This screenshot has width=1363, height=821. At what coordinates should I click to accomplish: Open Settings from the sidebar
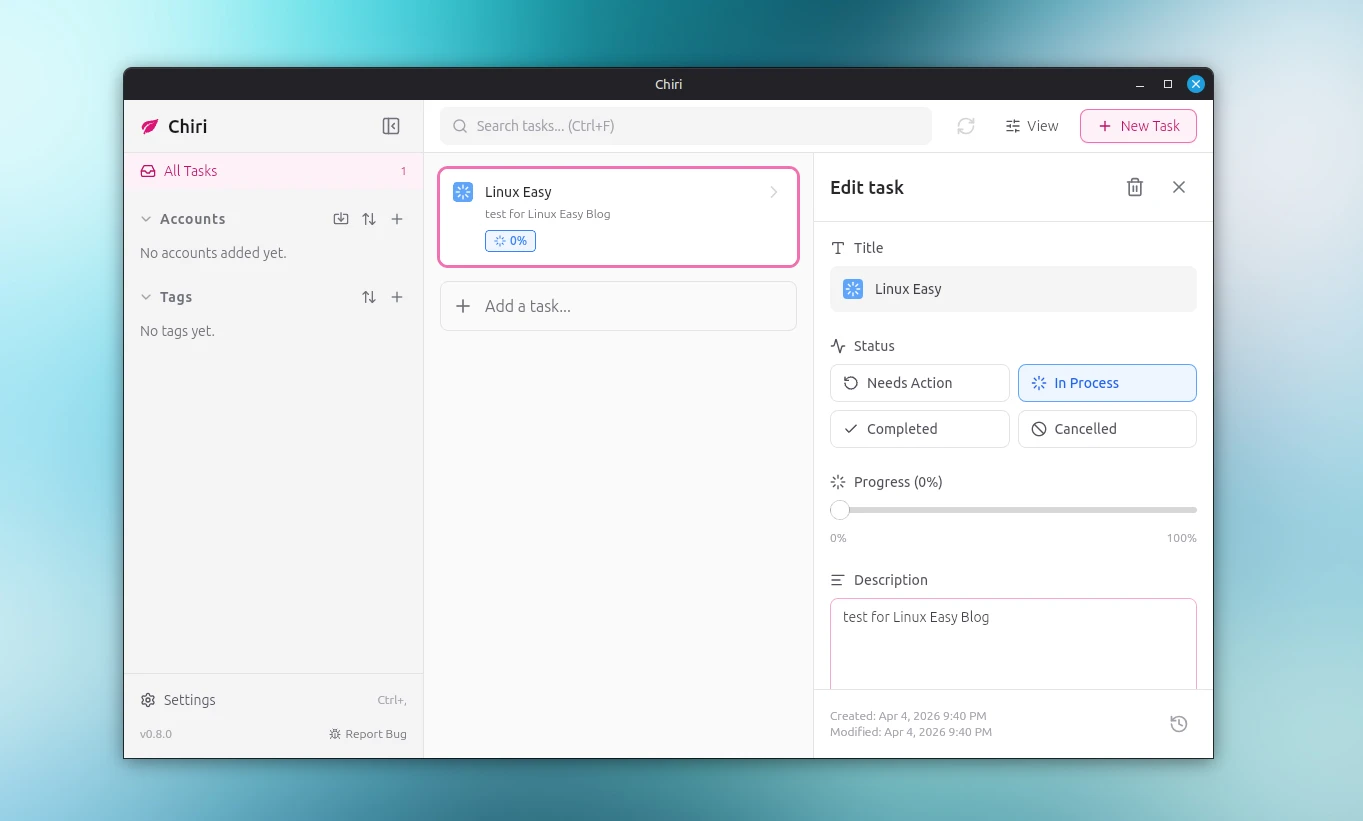[x=189, y=700]
